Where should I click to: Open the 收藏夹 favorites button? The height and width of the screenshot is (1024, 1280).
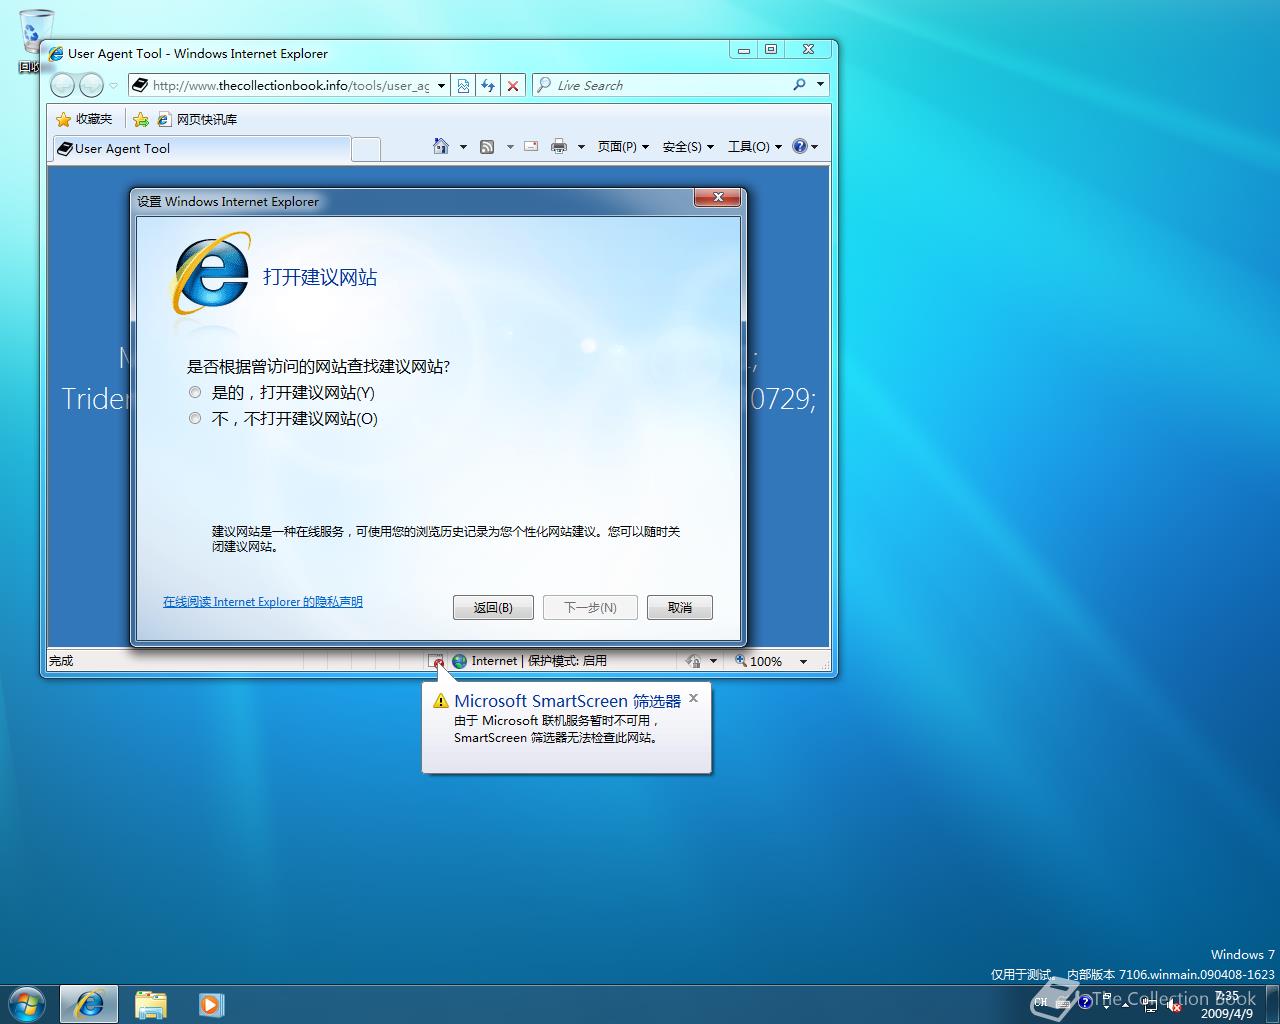click(x=84, y=119)
